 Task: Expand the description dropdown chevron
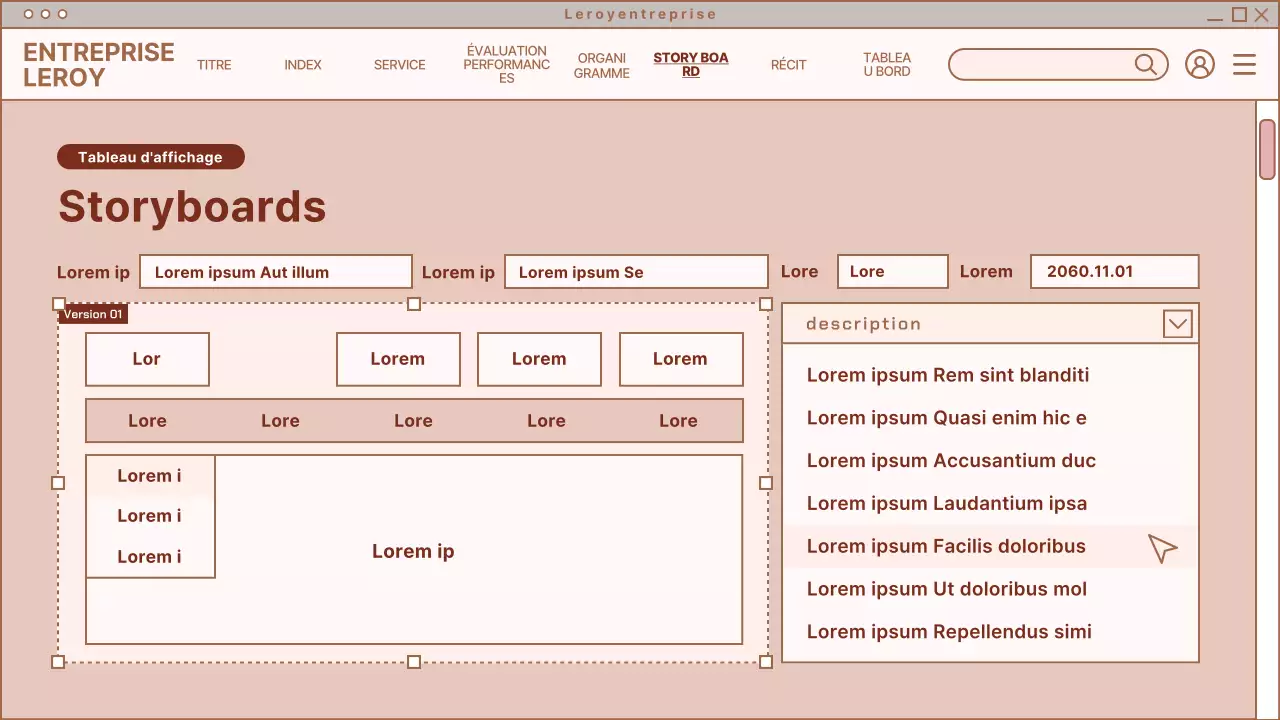[1177, 323]
